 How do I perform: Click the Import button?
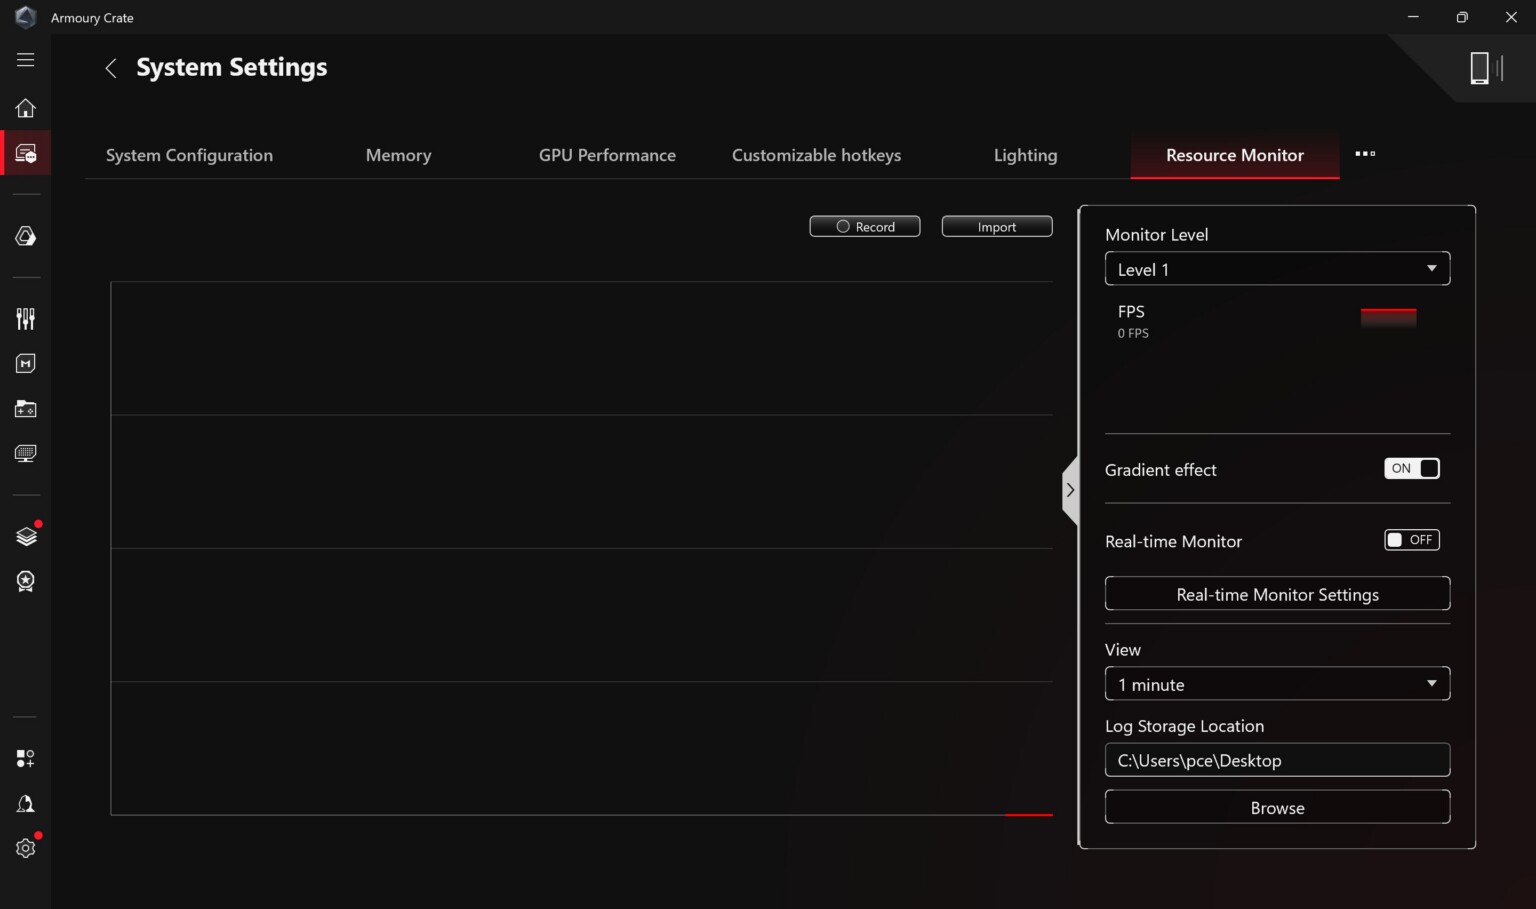coord(997,227)
